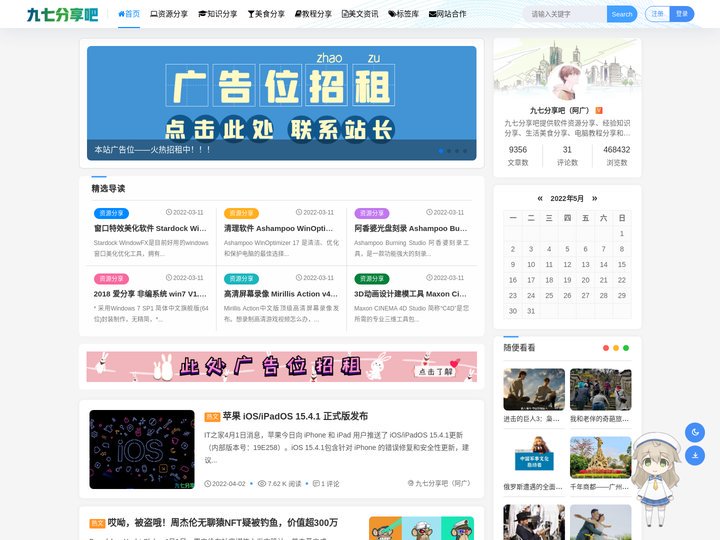720x540 pixels.
Task: Open the 标签库 menu
Action: (404, 14)
